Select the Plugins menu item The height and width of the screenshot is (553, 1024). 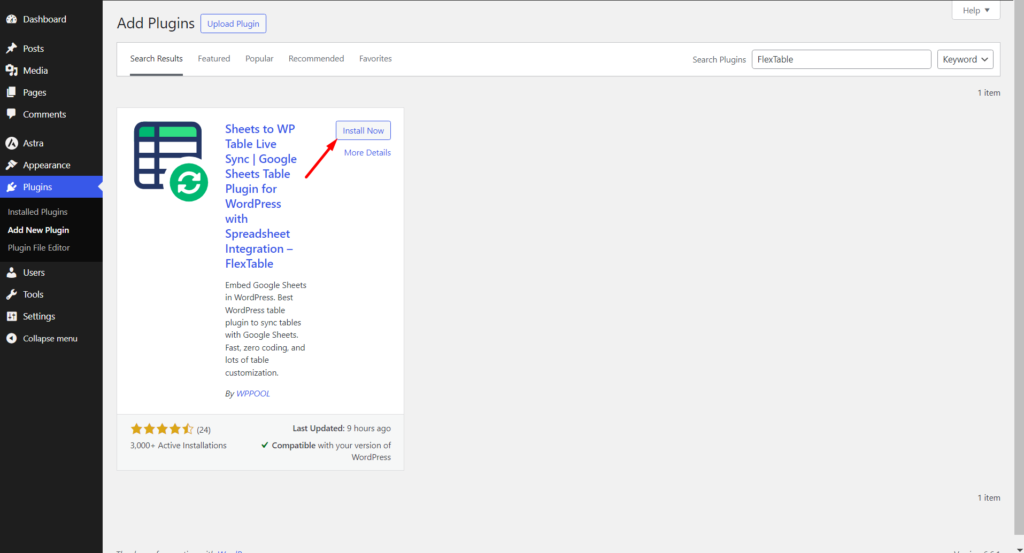[51, 187]
